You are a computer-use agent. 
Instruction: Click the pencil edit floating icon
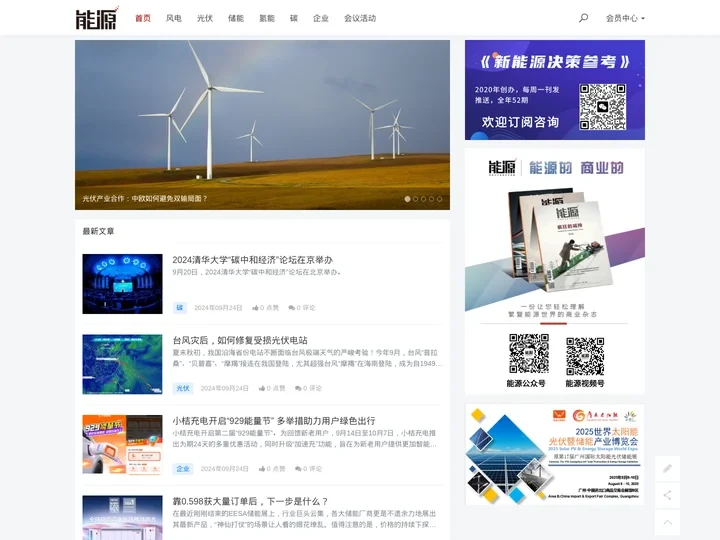click(x=667, y=468)
